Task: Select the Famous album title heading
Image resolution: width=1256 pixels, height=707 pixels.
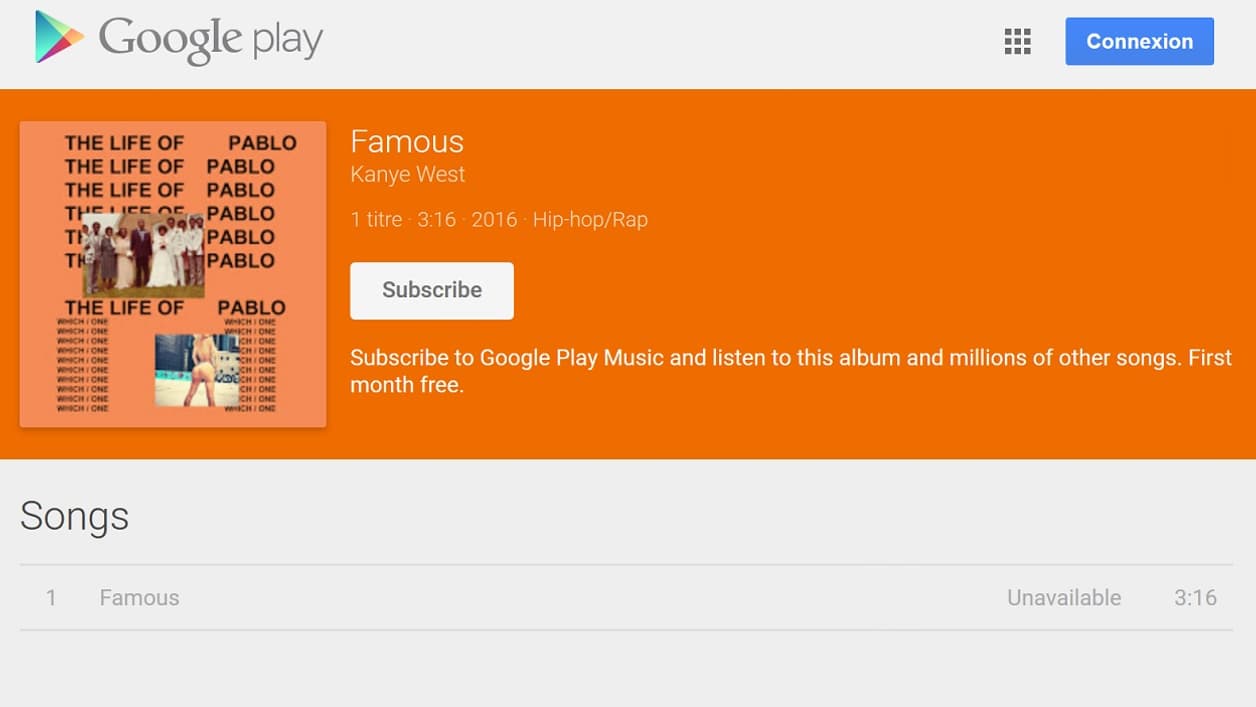Action: 407,141
